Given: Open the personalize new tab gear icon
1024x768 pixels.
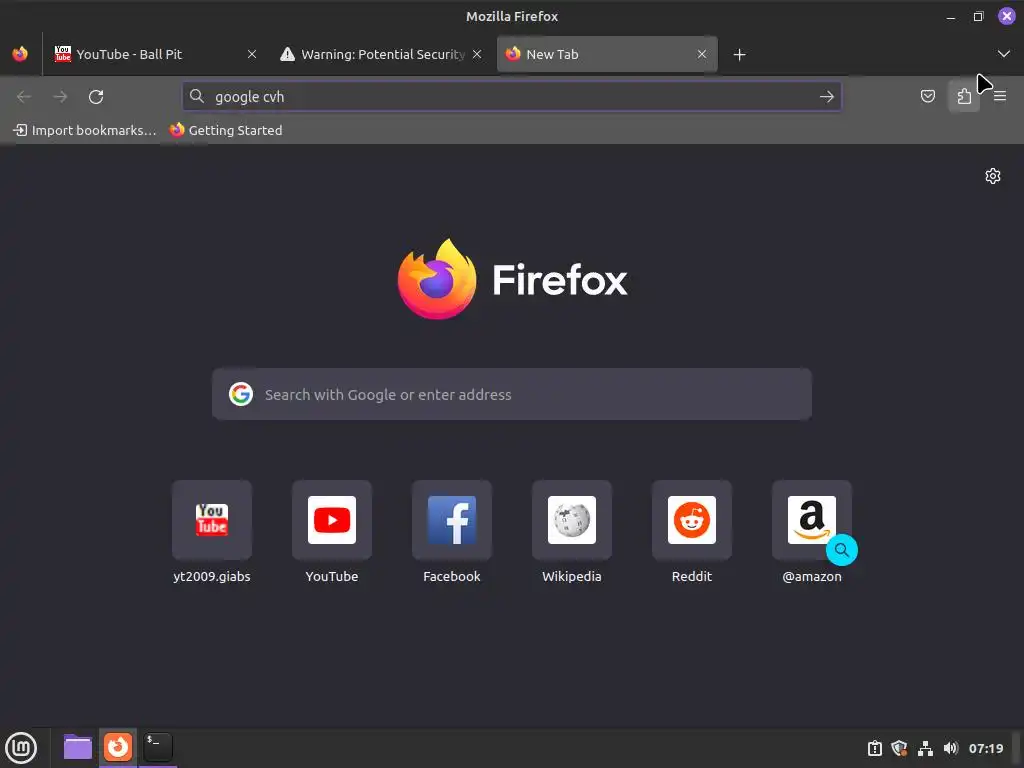Looking at the screenshot, I should (993, 176).
